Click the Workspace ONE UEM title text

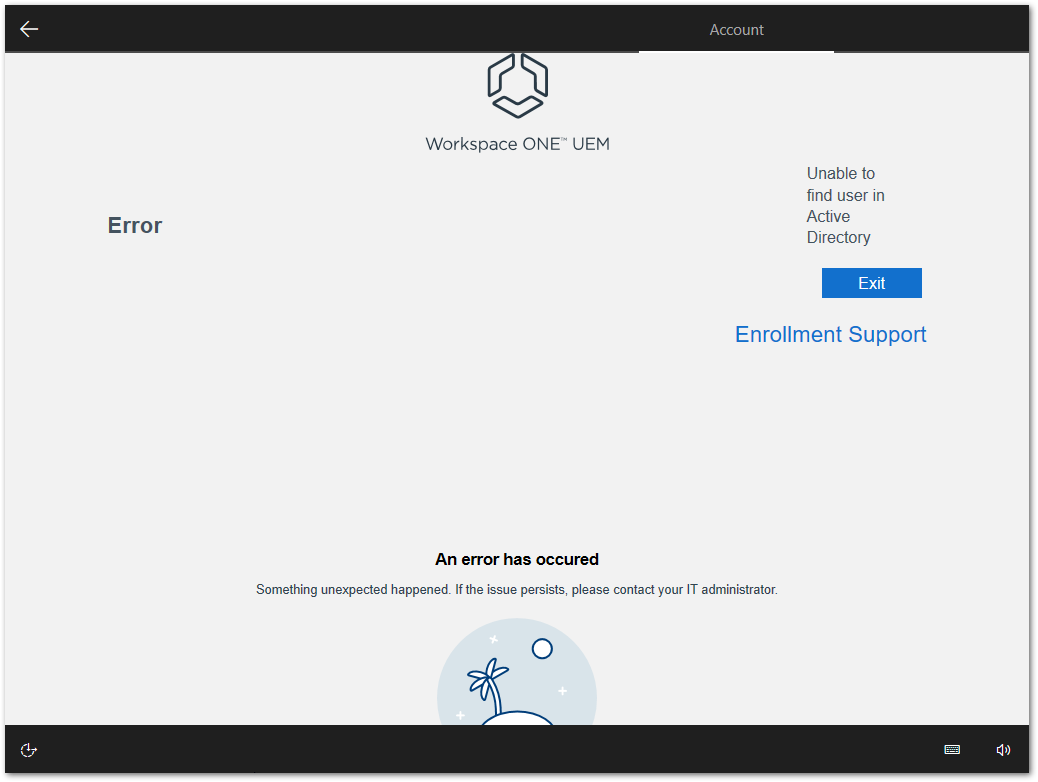pos(517,144)
